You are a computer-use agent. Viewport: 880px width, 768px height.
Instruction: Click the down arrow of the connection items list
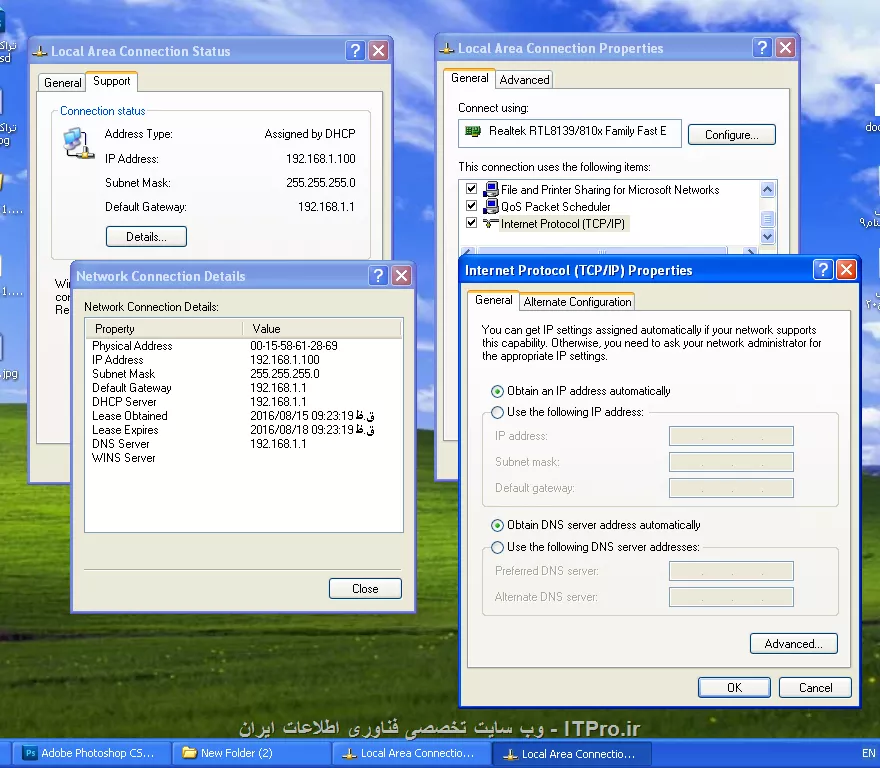point(768,236)
